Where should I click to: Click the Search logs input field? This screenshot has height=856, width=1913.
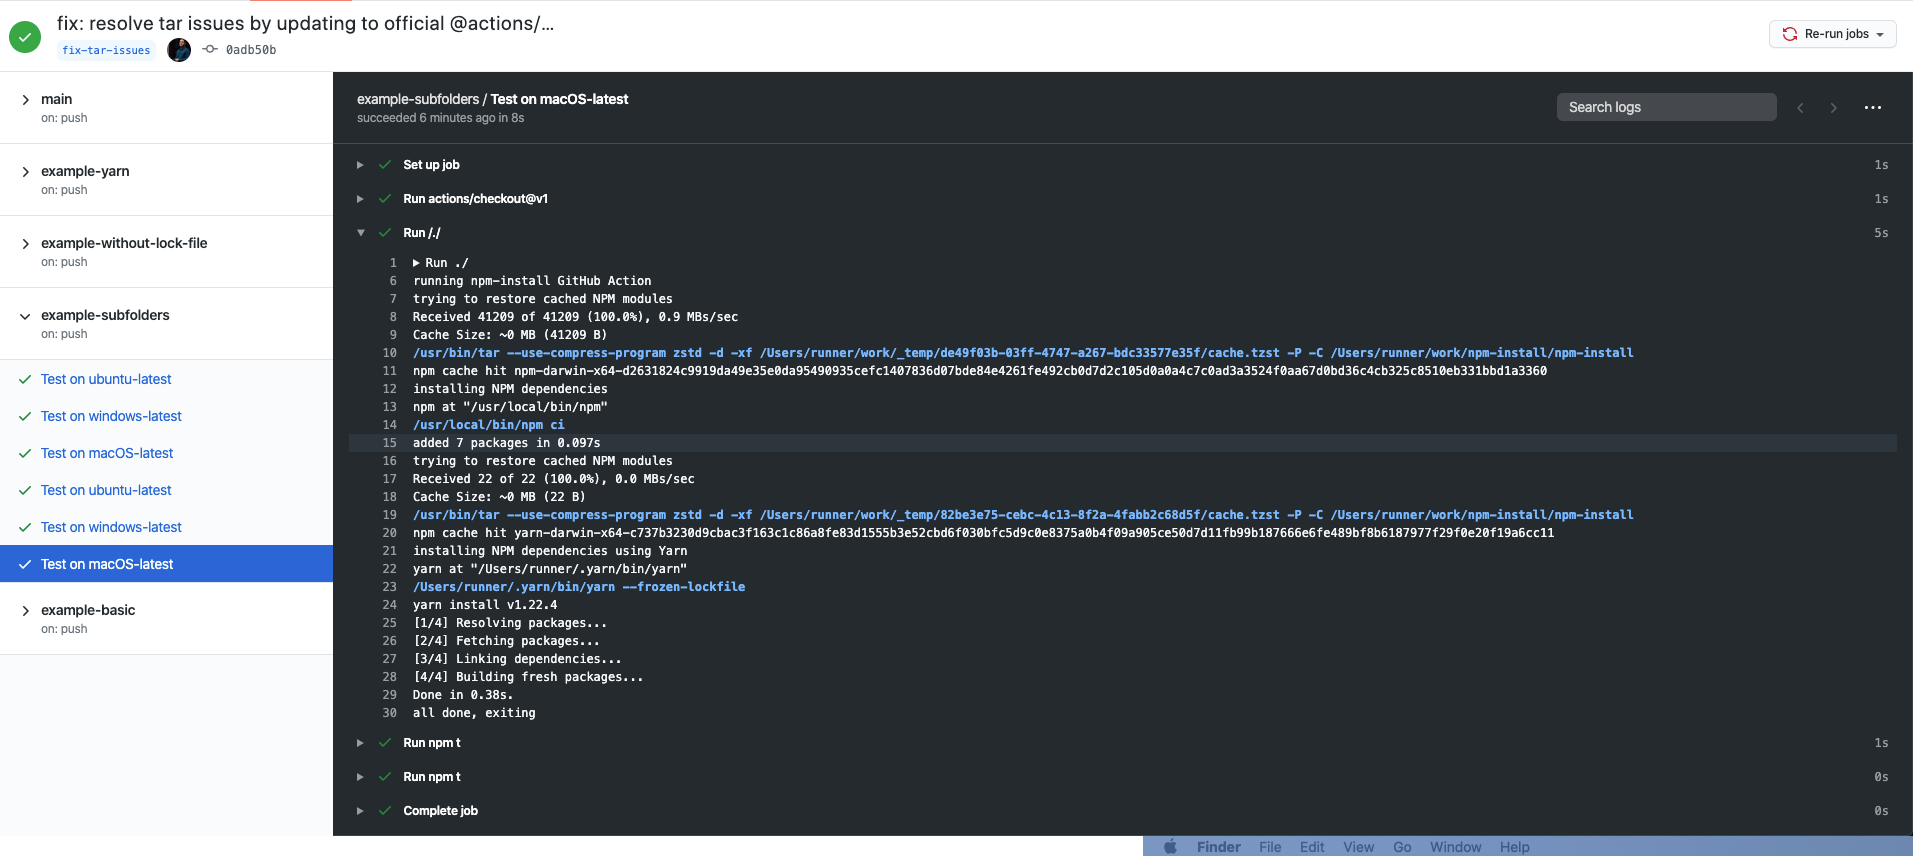[x=1666, y=107]
